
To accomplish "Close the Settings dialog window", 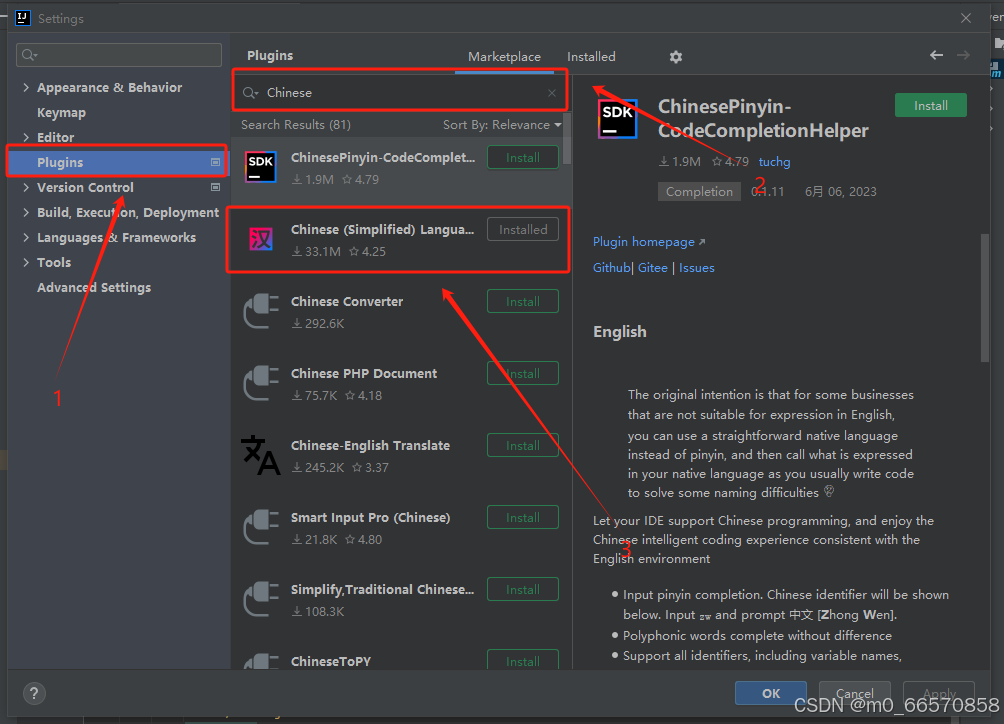I will pyautogui.click(x=966, y=18).
